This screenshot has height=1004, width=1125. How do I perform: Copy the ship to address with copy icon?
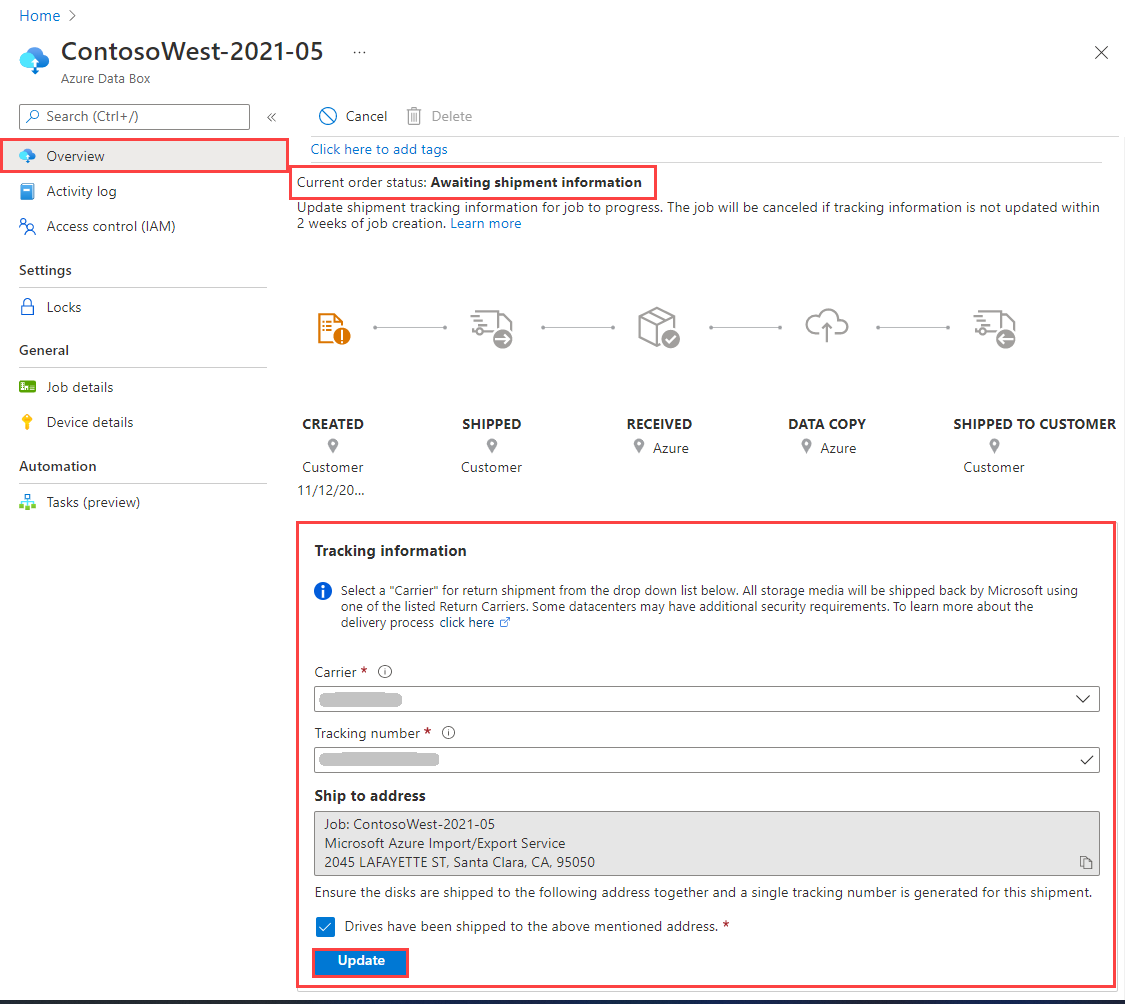(1086, 862)
